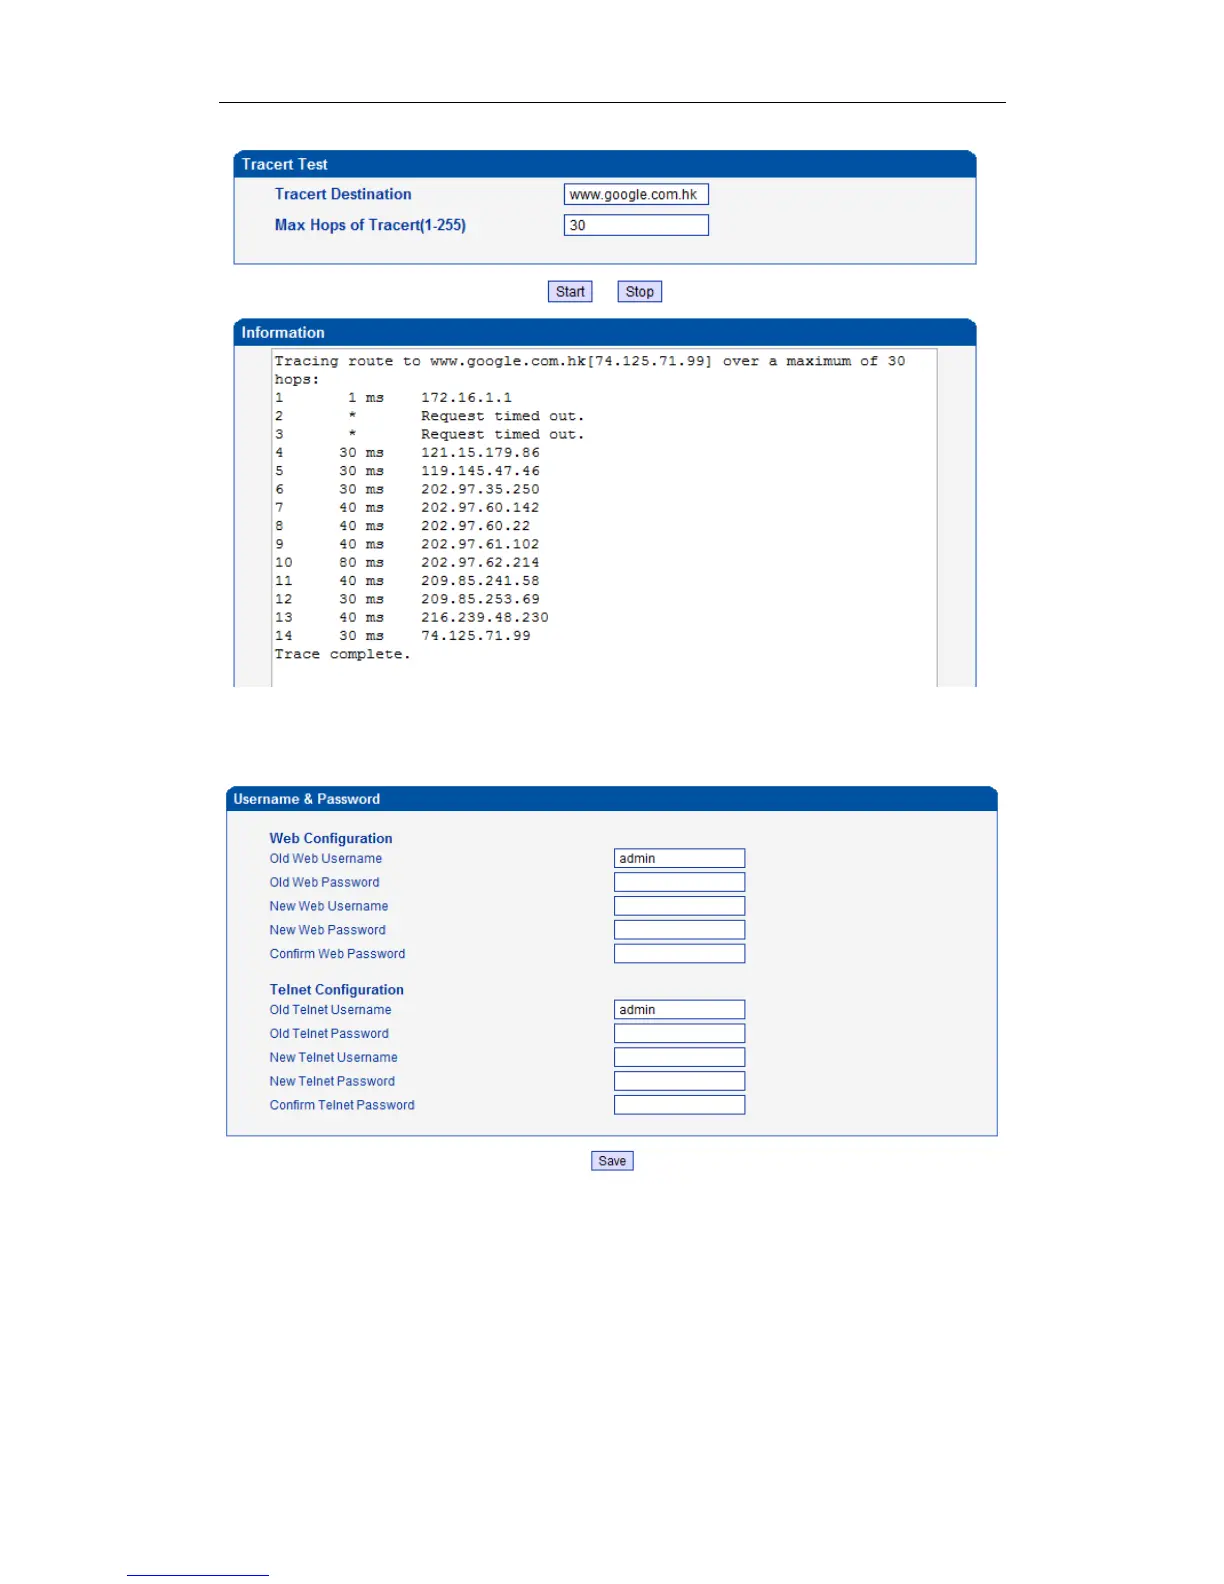Select hop 4 address 121.15.179.86
This screenshot has height=1584, width=1224.
480,453
